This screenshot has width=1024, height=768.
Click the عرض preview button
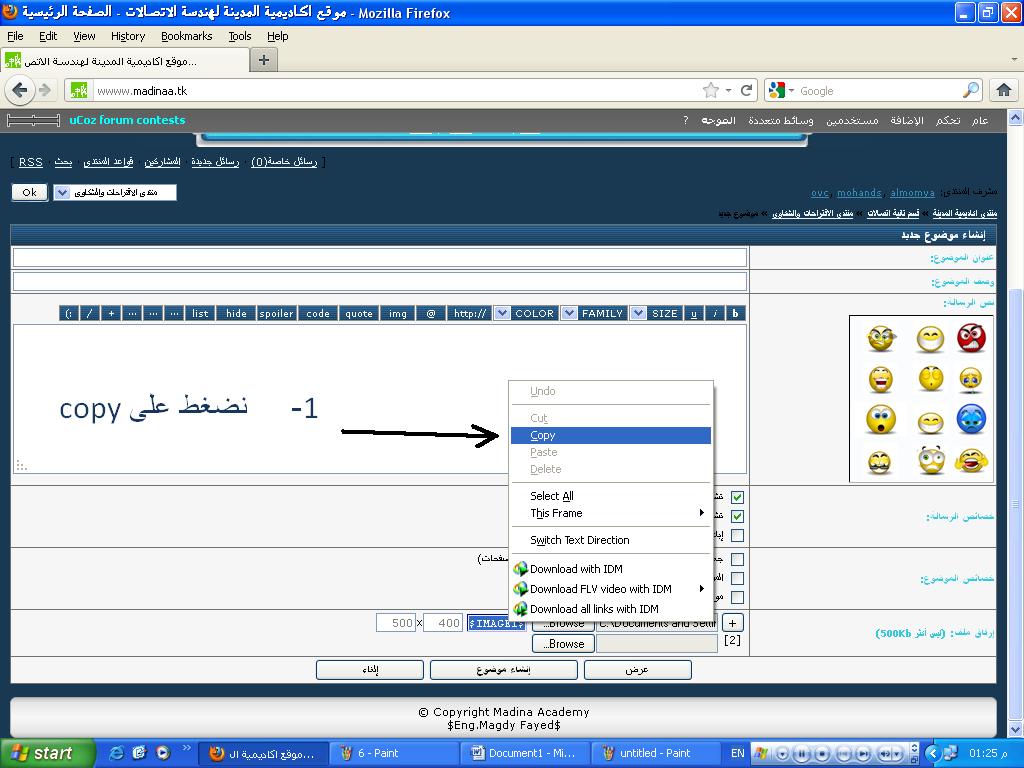[637, 670]
